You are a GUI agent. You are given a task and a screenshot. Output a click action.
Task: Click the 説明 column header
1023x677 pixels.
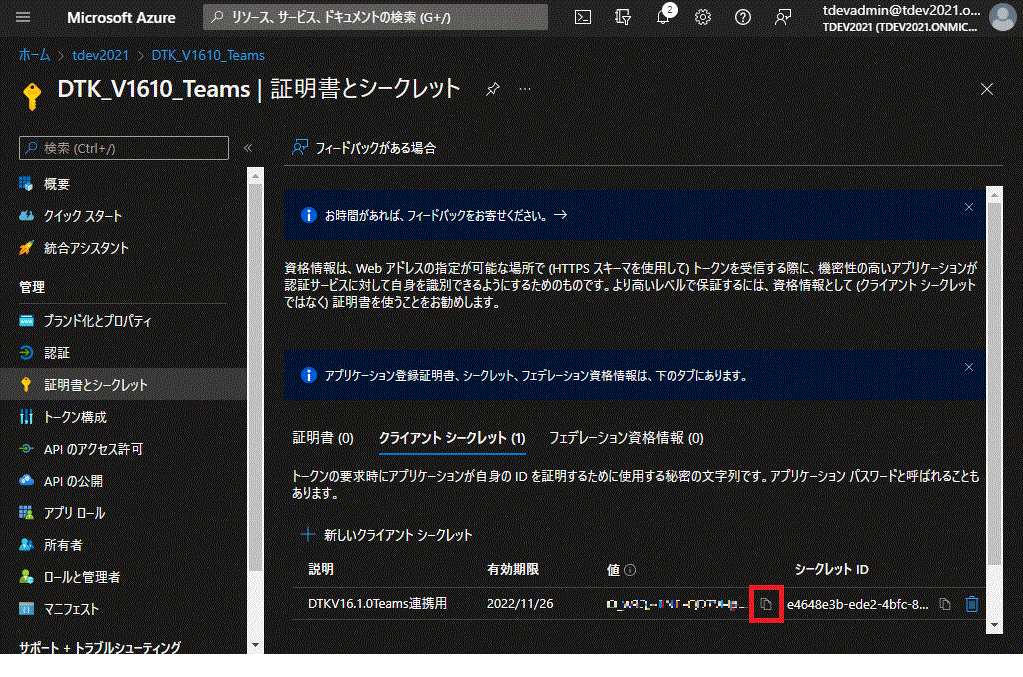[x=321, y=569]
